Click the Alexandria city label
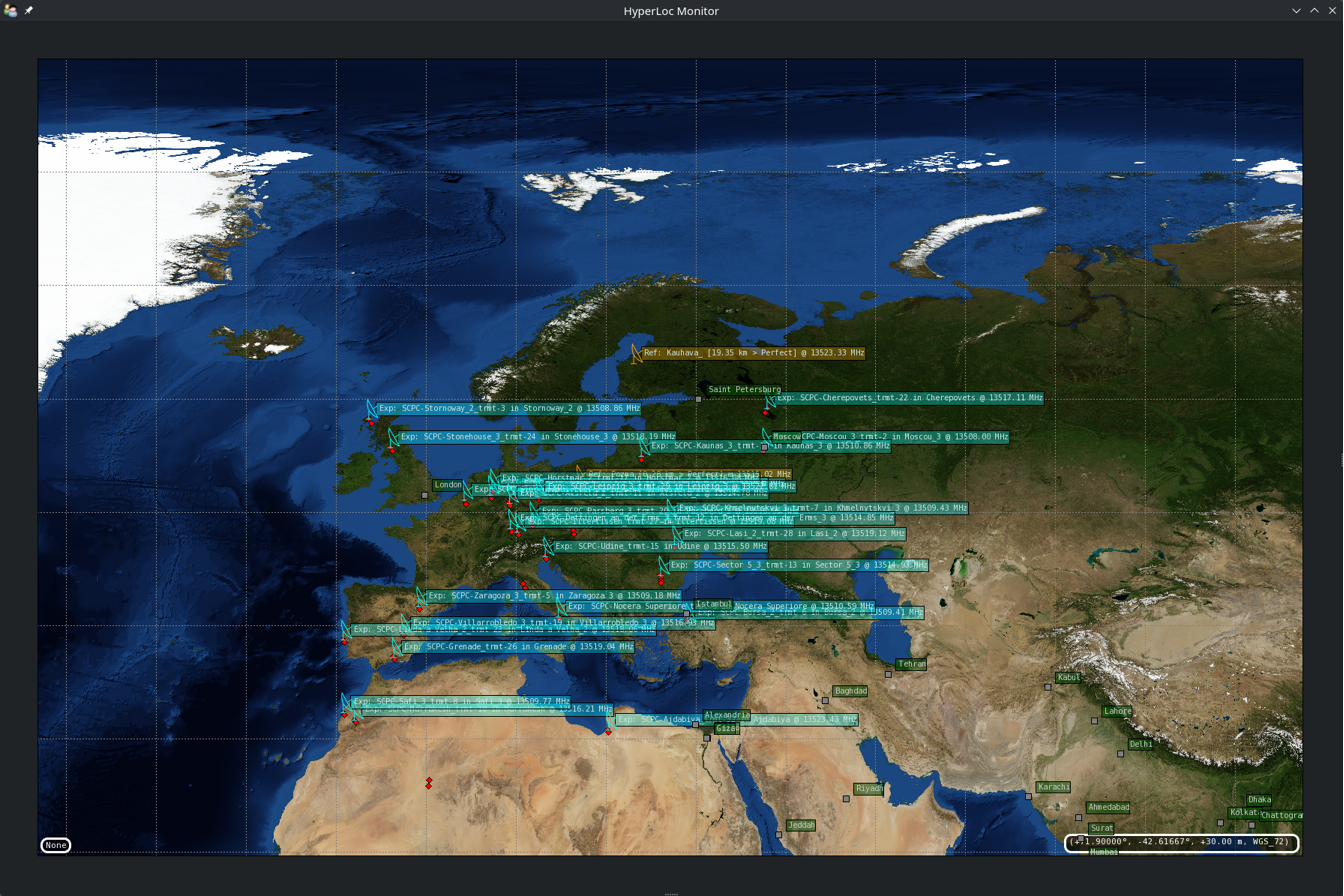The width and height of the screenshot is (1344, 896). pyautogui.click(x=727, y=715)
